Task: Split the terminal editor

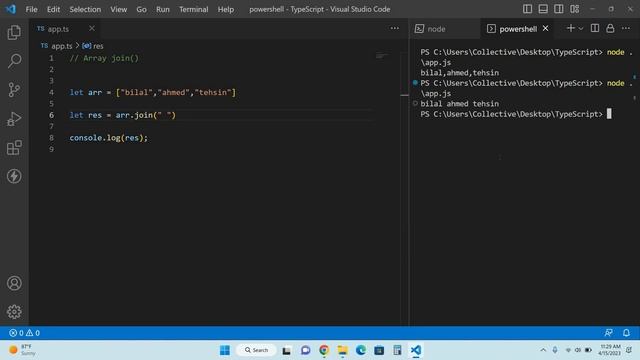Action: [595, 28]
